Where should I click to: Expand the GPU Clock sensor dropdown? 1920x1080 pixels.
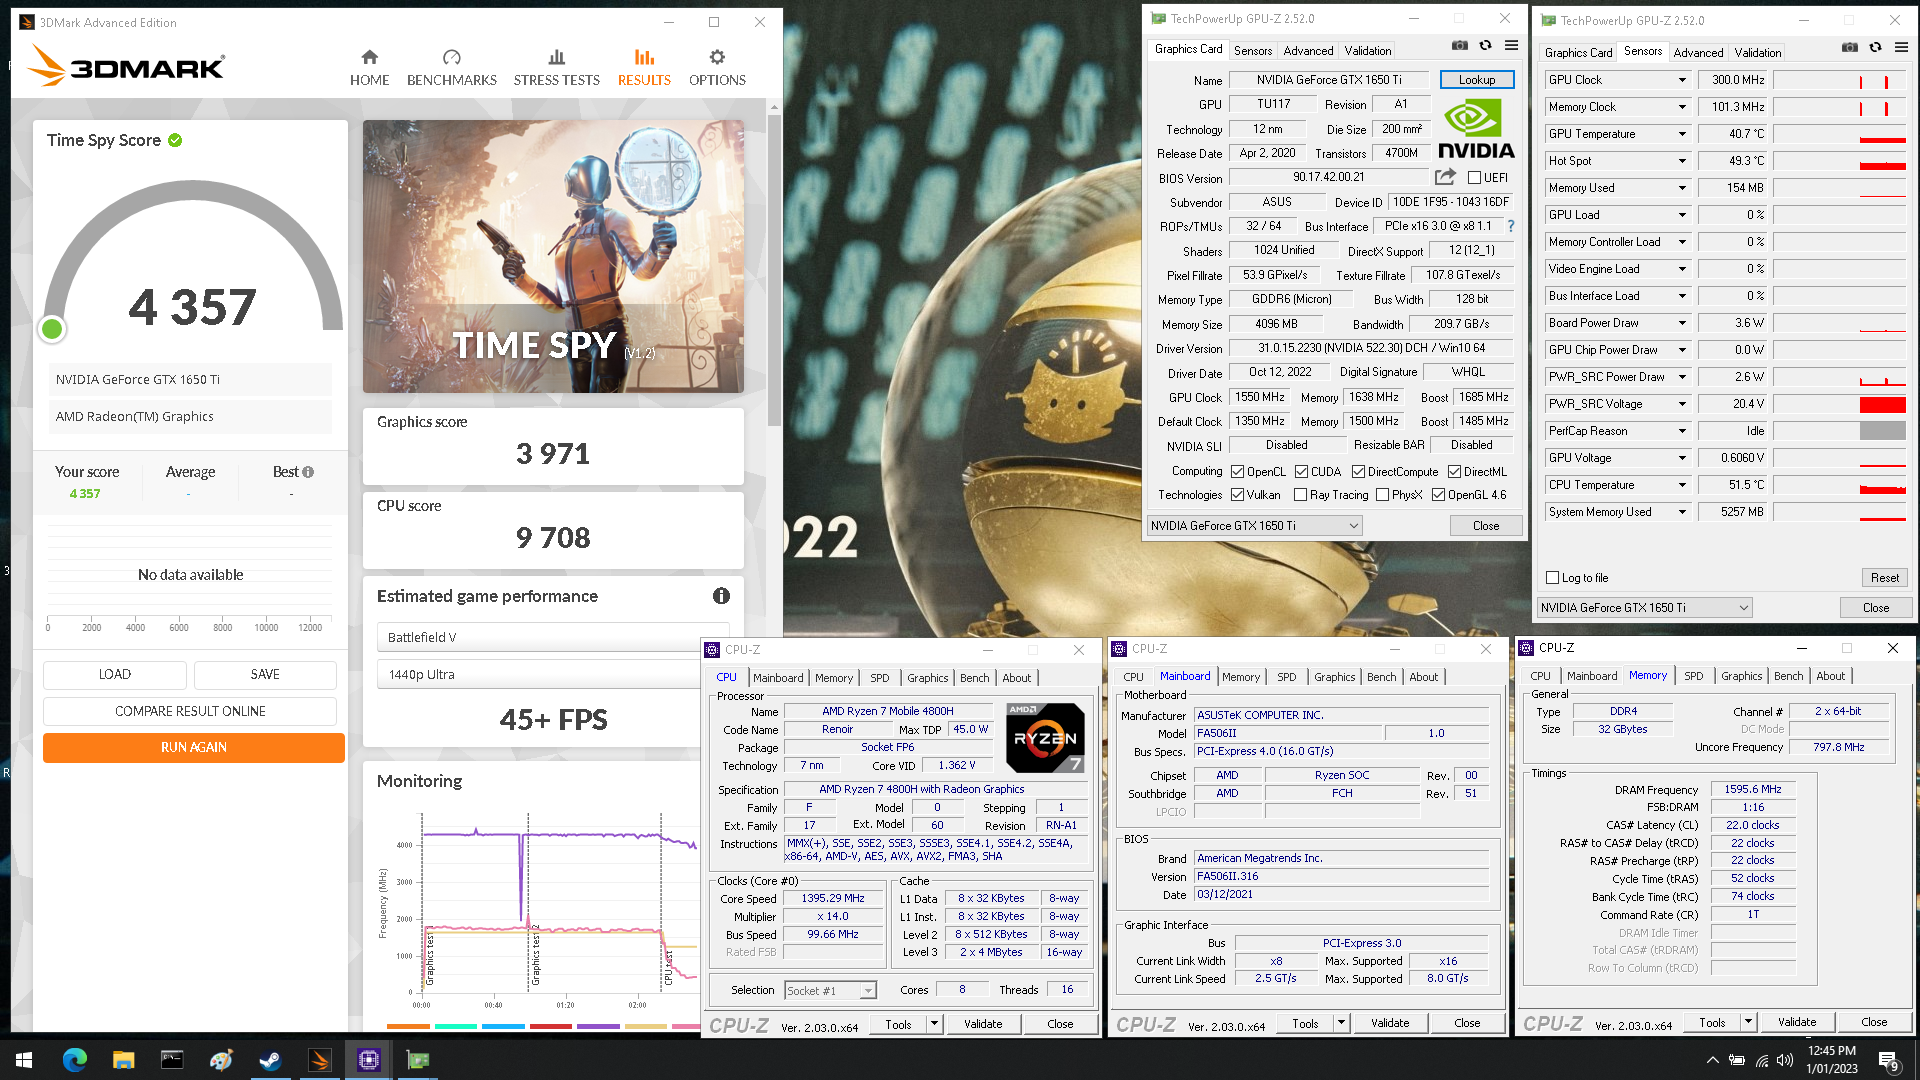[x=1682, y=80]
